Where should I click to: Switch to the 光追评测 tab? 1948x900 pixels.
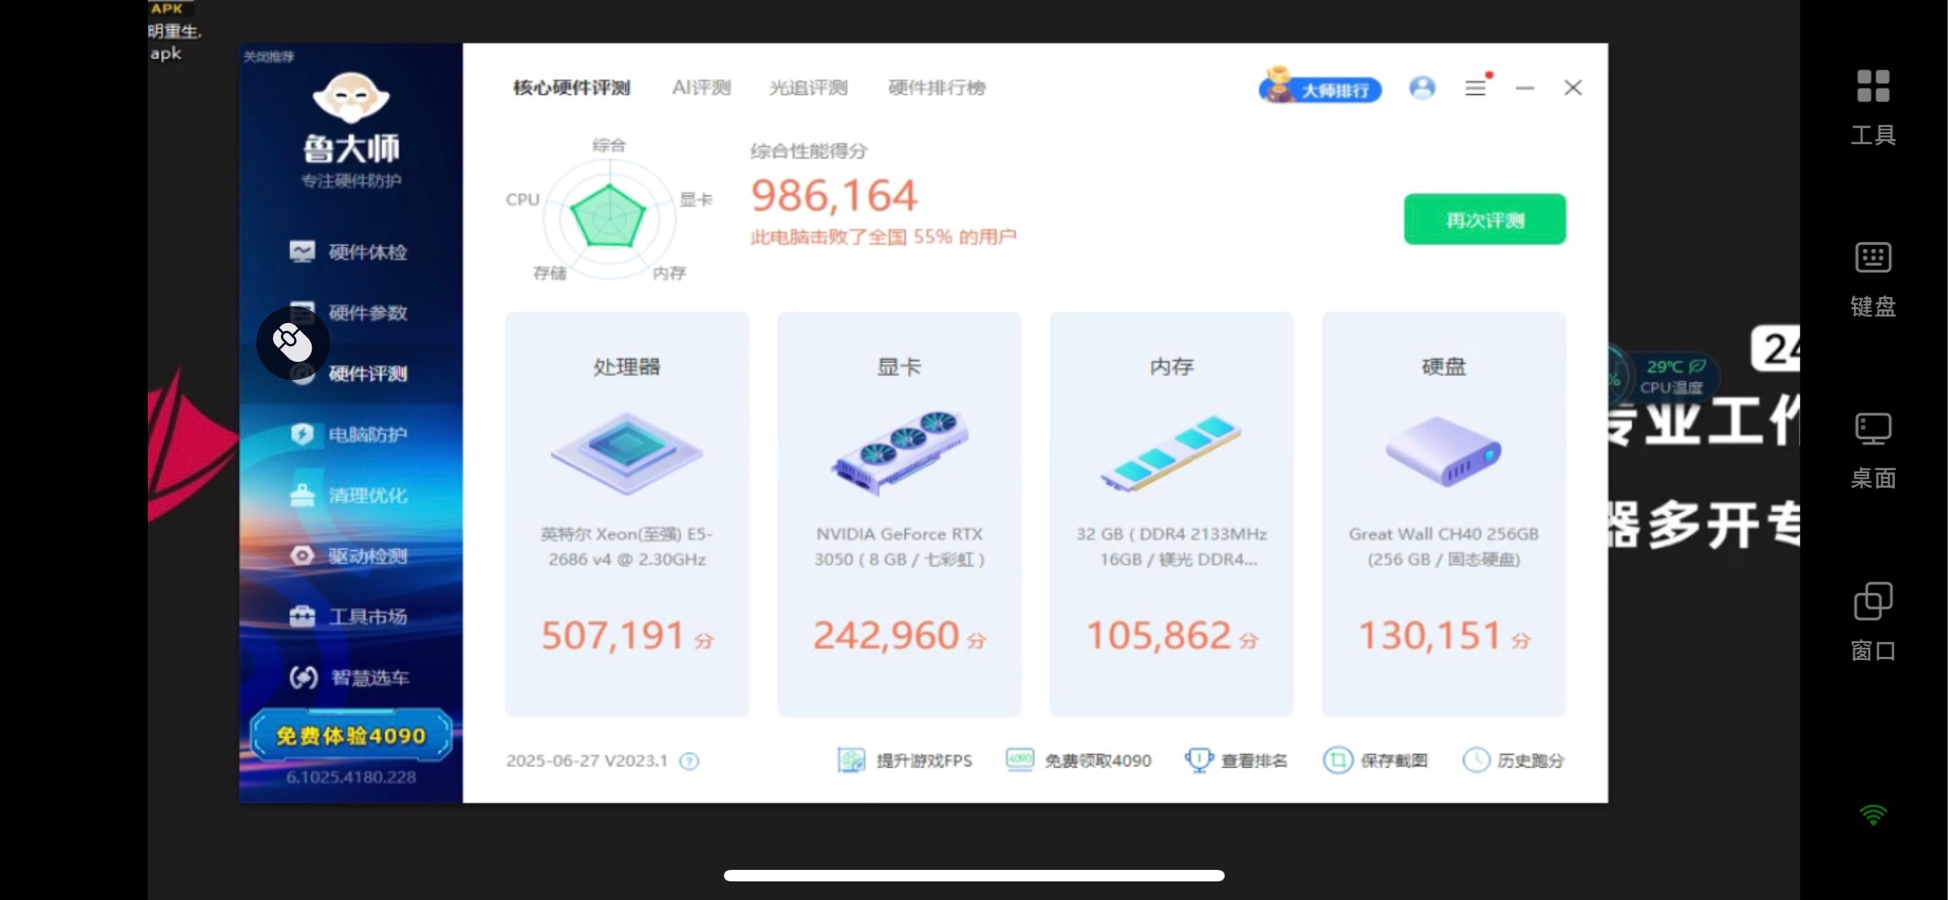tap(808, 88)
